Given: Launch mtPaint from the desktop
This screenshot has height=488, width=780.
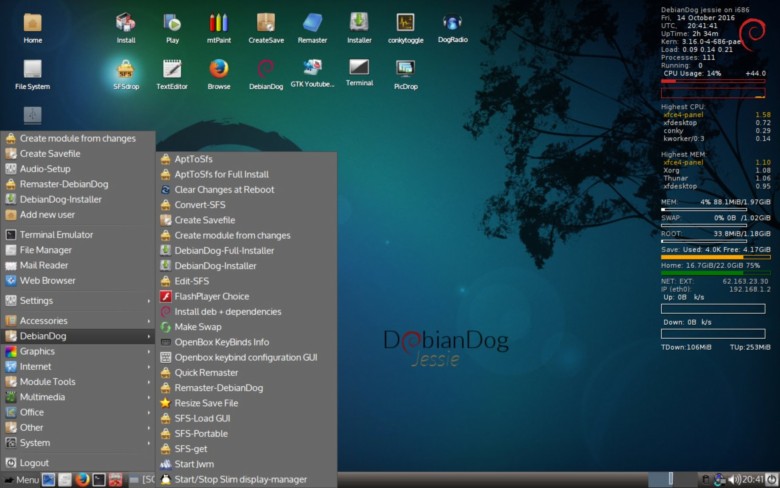Looking at the screenshot, I should (219, 28).
